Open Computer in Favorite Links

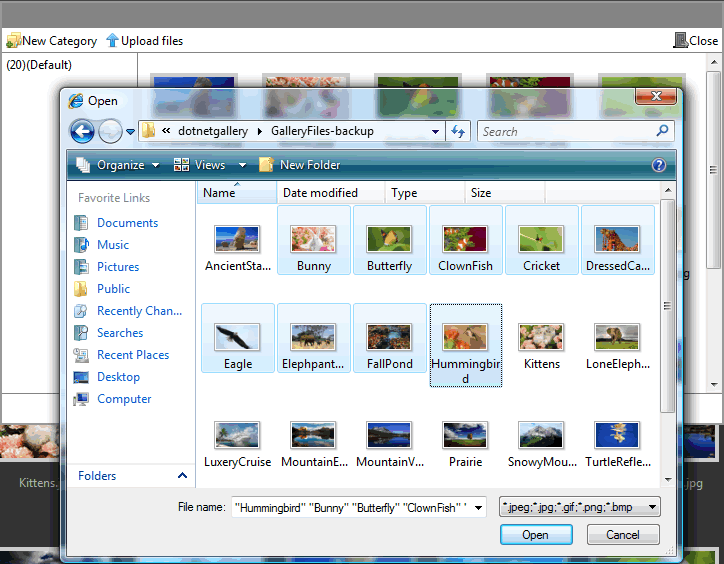[x=124, y=399]
